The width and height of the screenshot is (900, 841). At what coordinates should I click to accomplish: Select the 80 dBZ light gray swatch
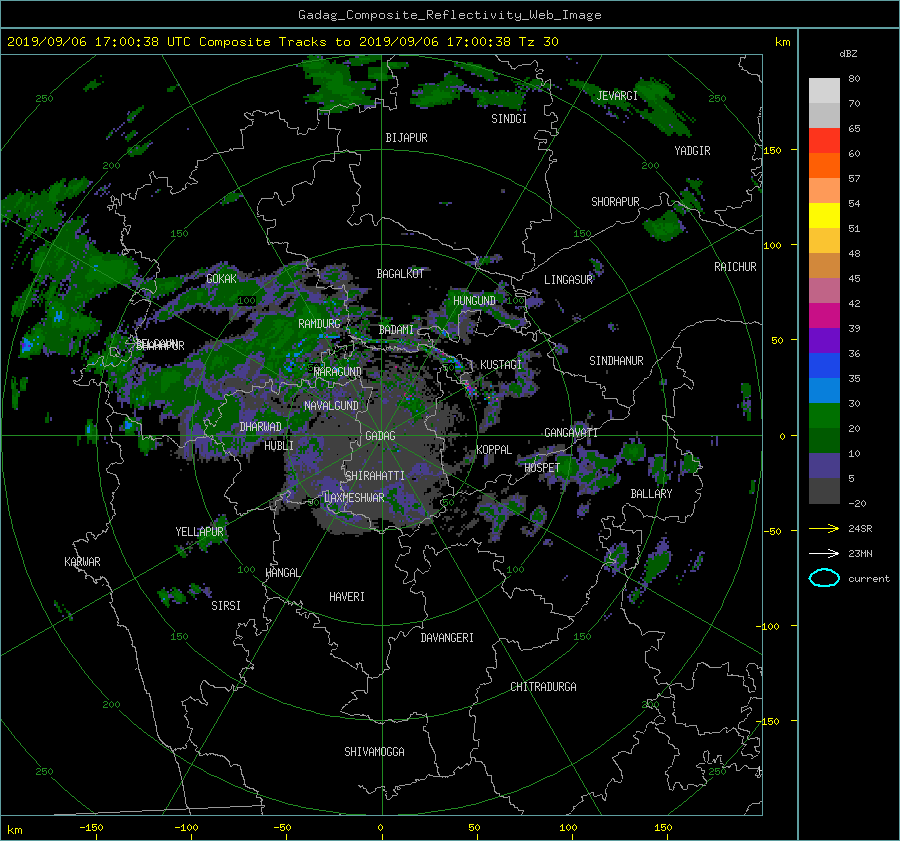(x=824, y=90)
